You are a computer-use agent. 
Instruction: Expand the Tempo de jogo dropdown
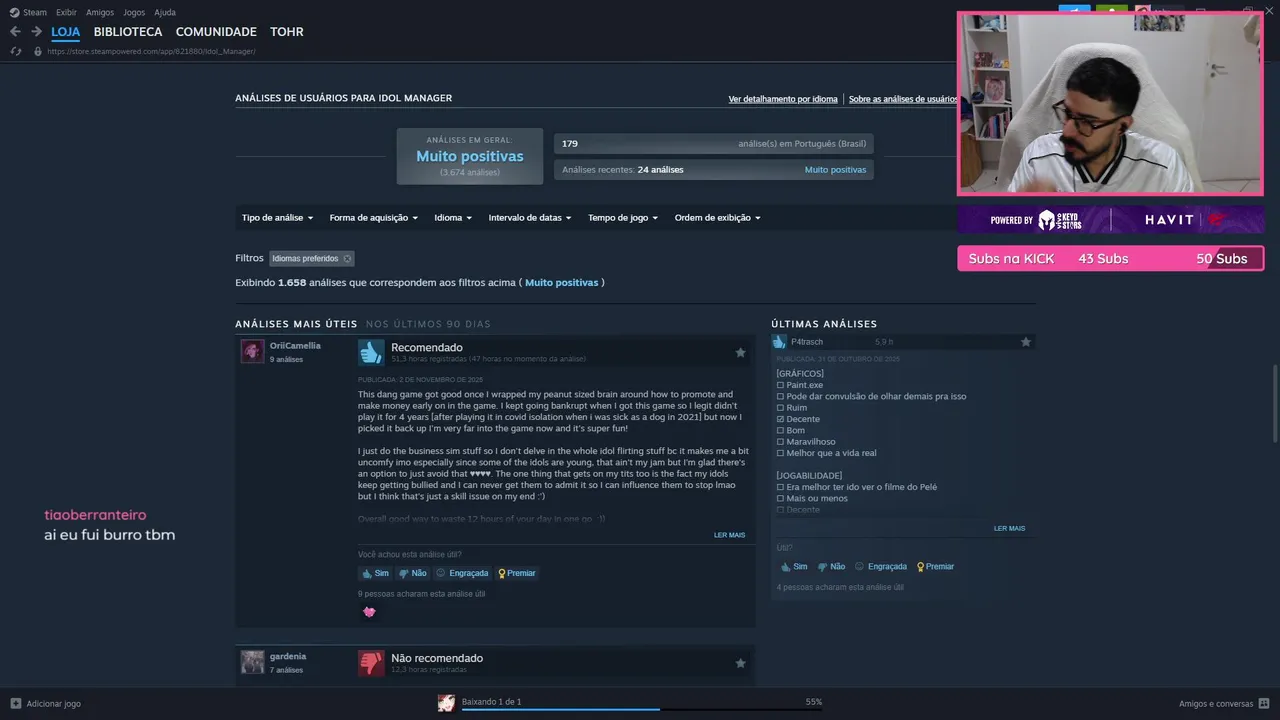[x=623, y=218]
